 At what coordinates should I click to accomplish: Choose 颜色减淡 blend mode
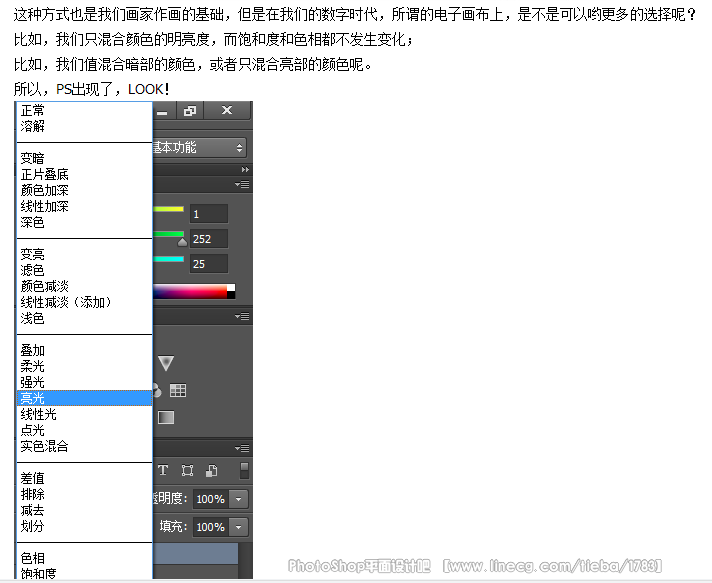coord(84,287)
